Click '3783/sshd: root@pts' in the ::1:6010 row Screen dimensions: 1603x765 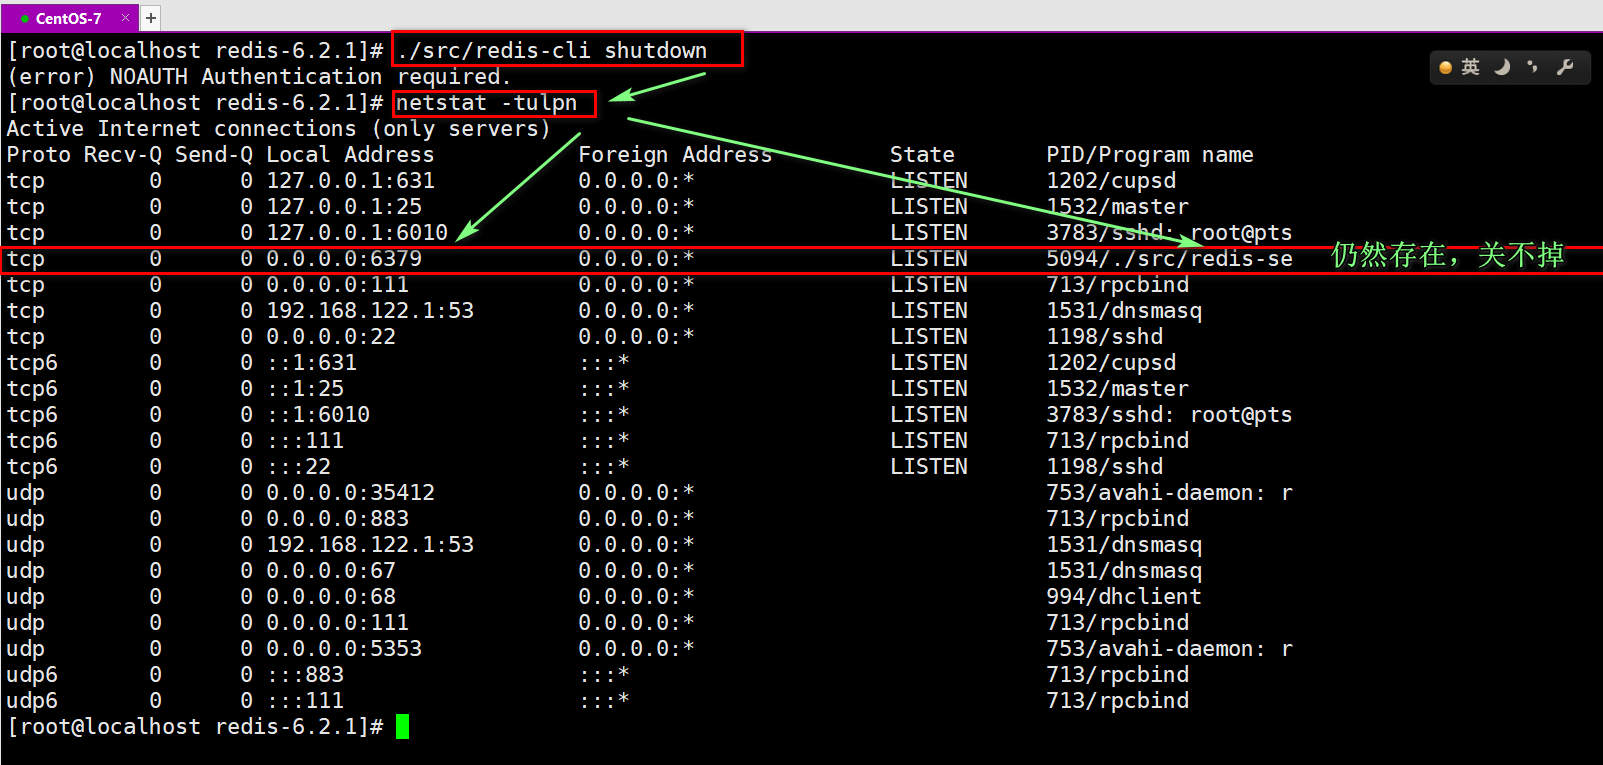(x=1169, y=414)
